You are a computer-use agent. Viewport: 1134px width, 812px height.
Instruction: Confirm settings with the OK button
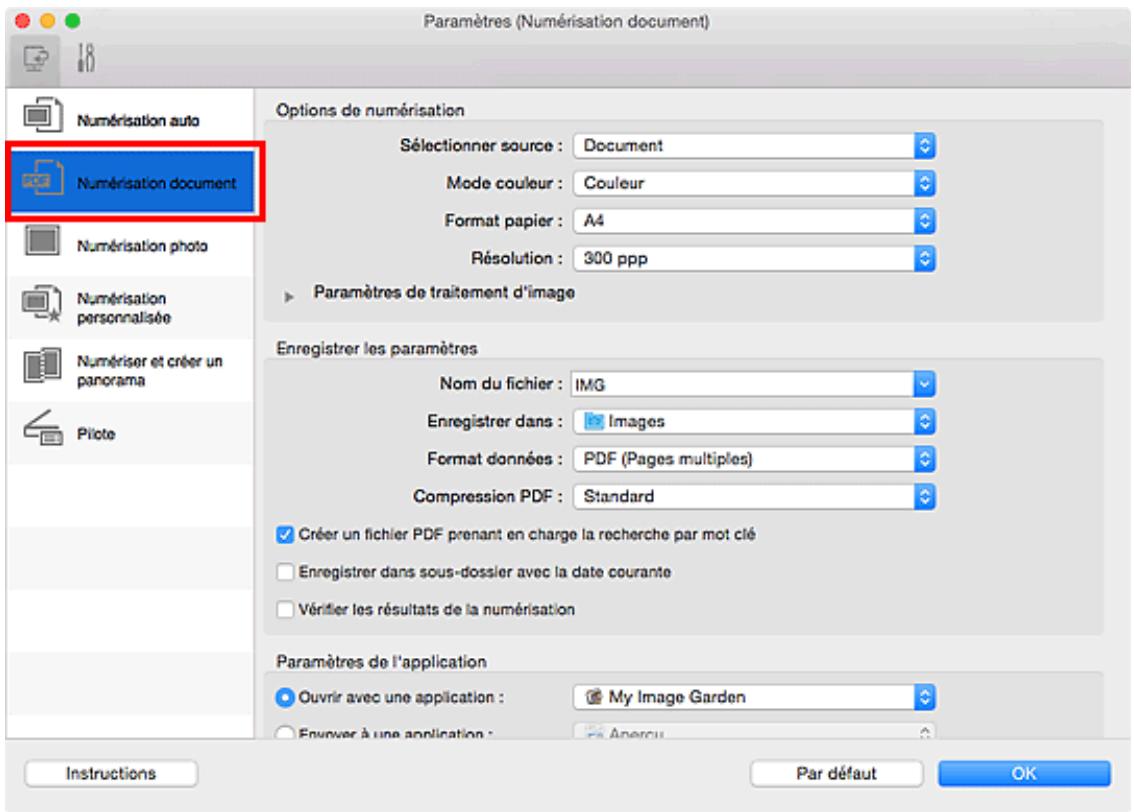pos(1023,772)
